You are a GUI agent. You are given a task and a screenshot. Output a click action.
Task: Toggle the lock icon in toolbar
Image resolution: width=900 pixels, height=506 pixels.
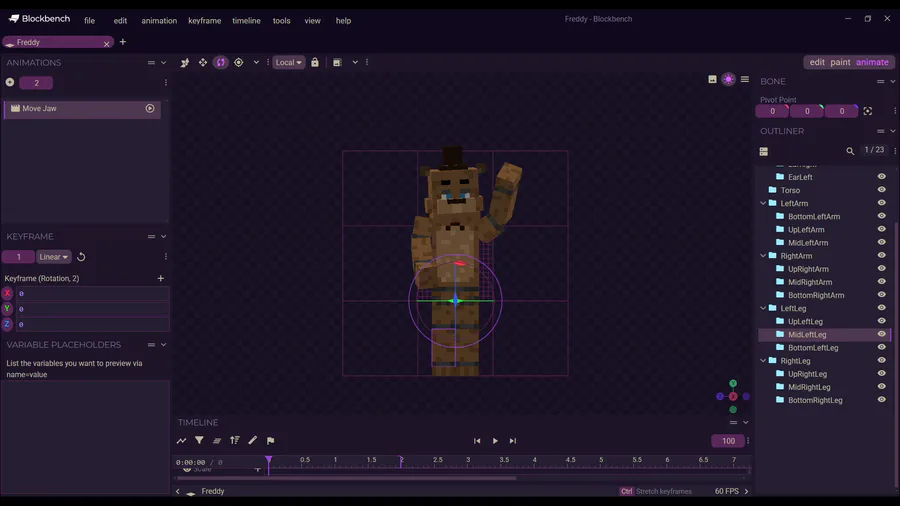[315, 63]
